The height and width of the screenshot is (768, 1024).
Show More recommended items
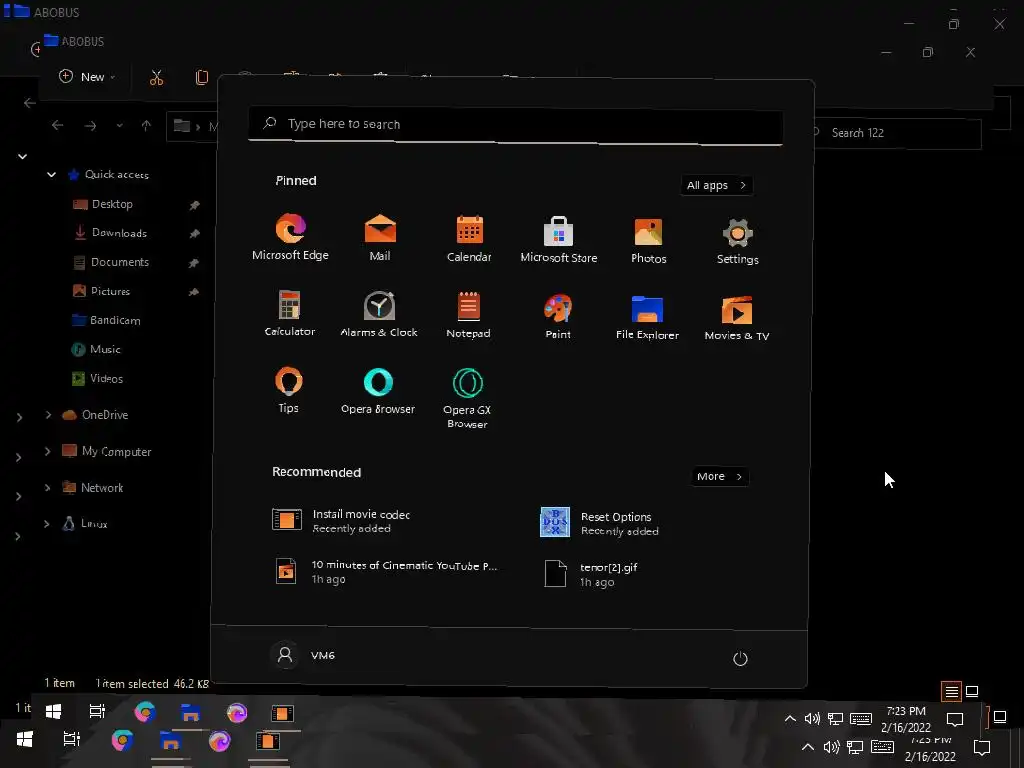pyautogui.click(x=720, y=476)
